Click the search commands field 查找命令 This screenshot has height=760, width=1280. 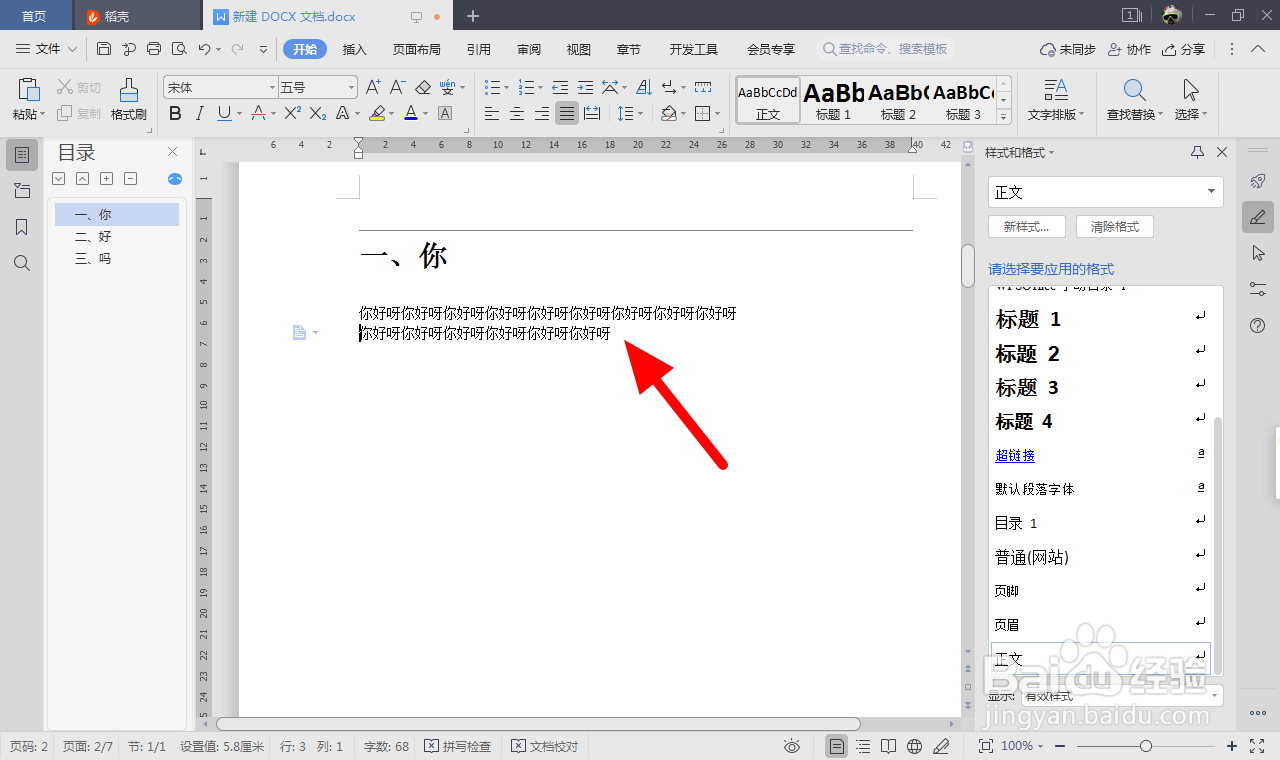pyautogui.click(x=885, y=49)
